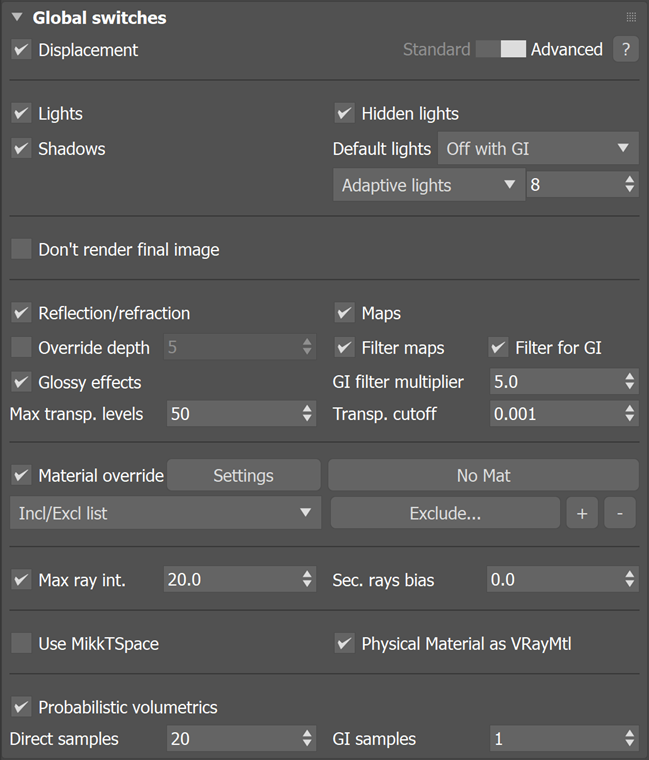The height and width of the screenshot is (760, 649).
Task: Click the material override Settings button
Action: (243, 476)
